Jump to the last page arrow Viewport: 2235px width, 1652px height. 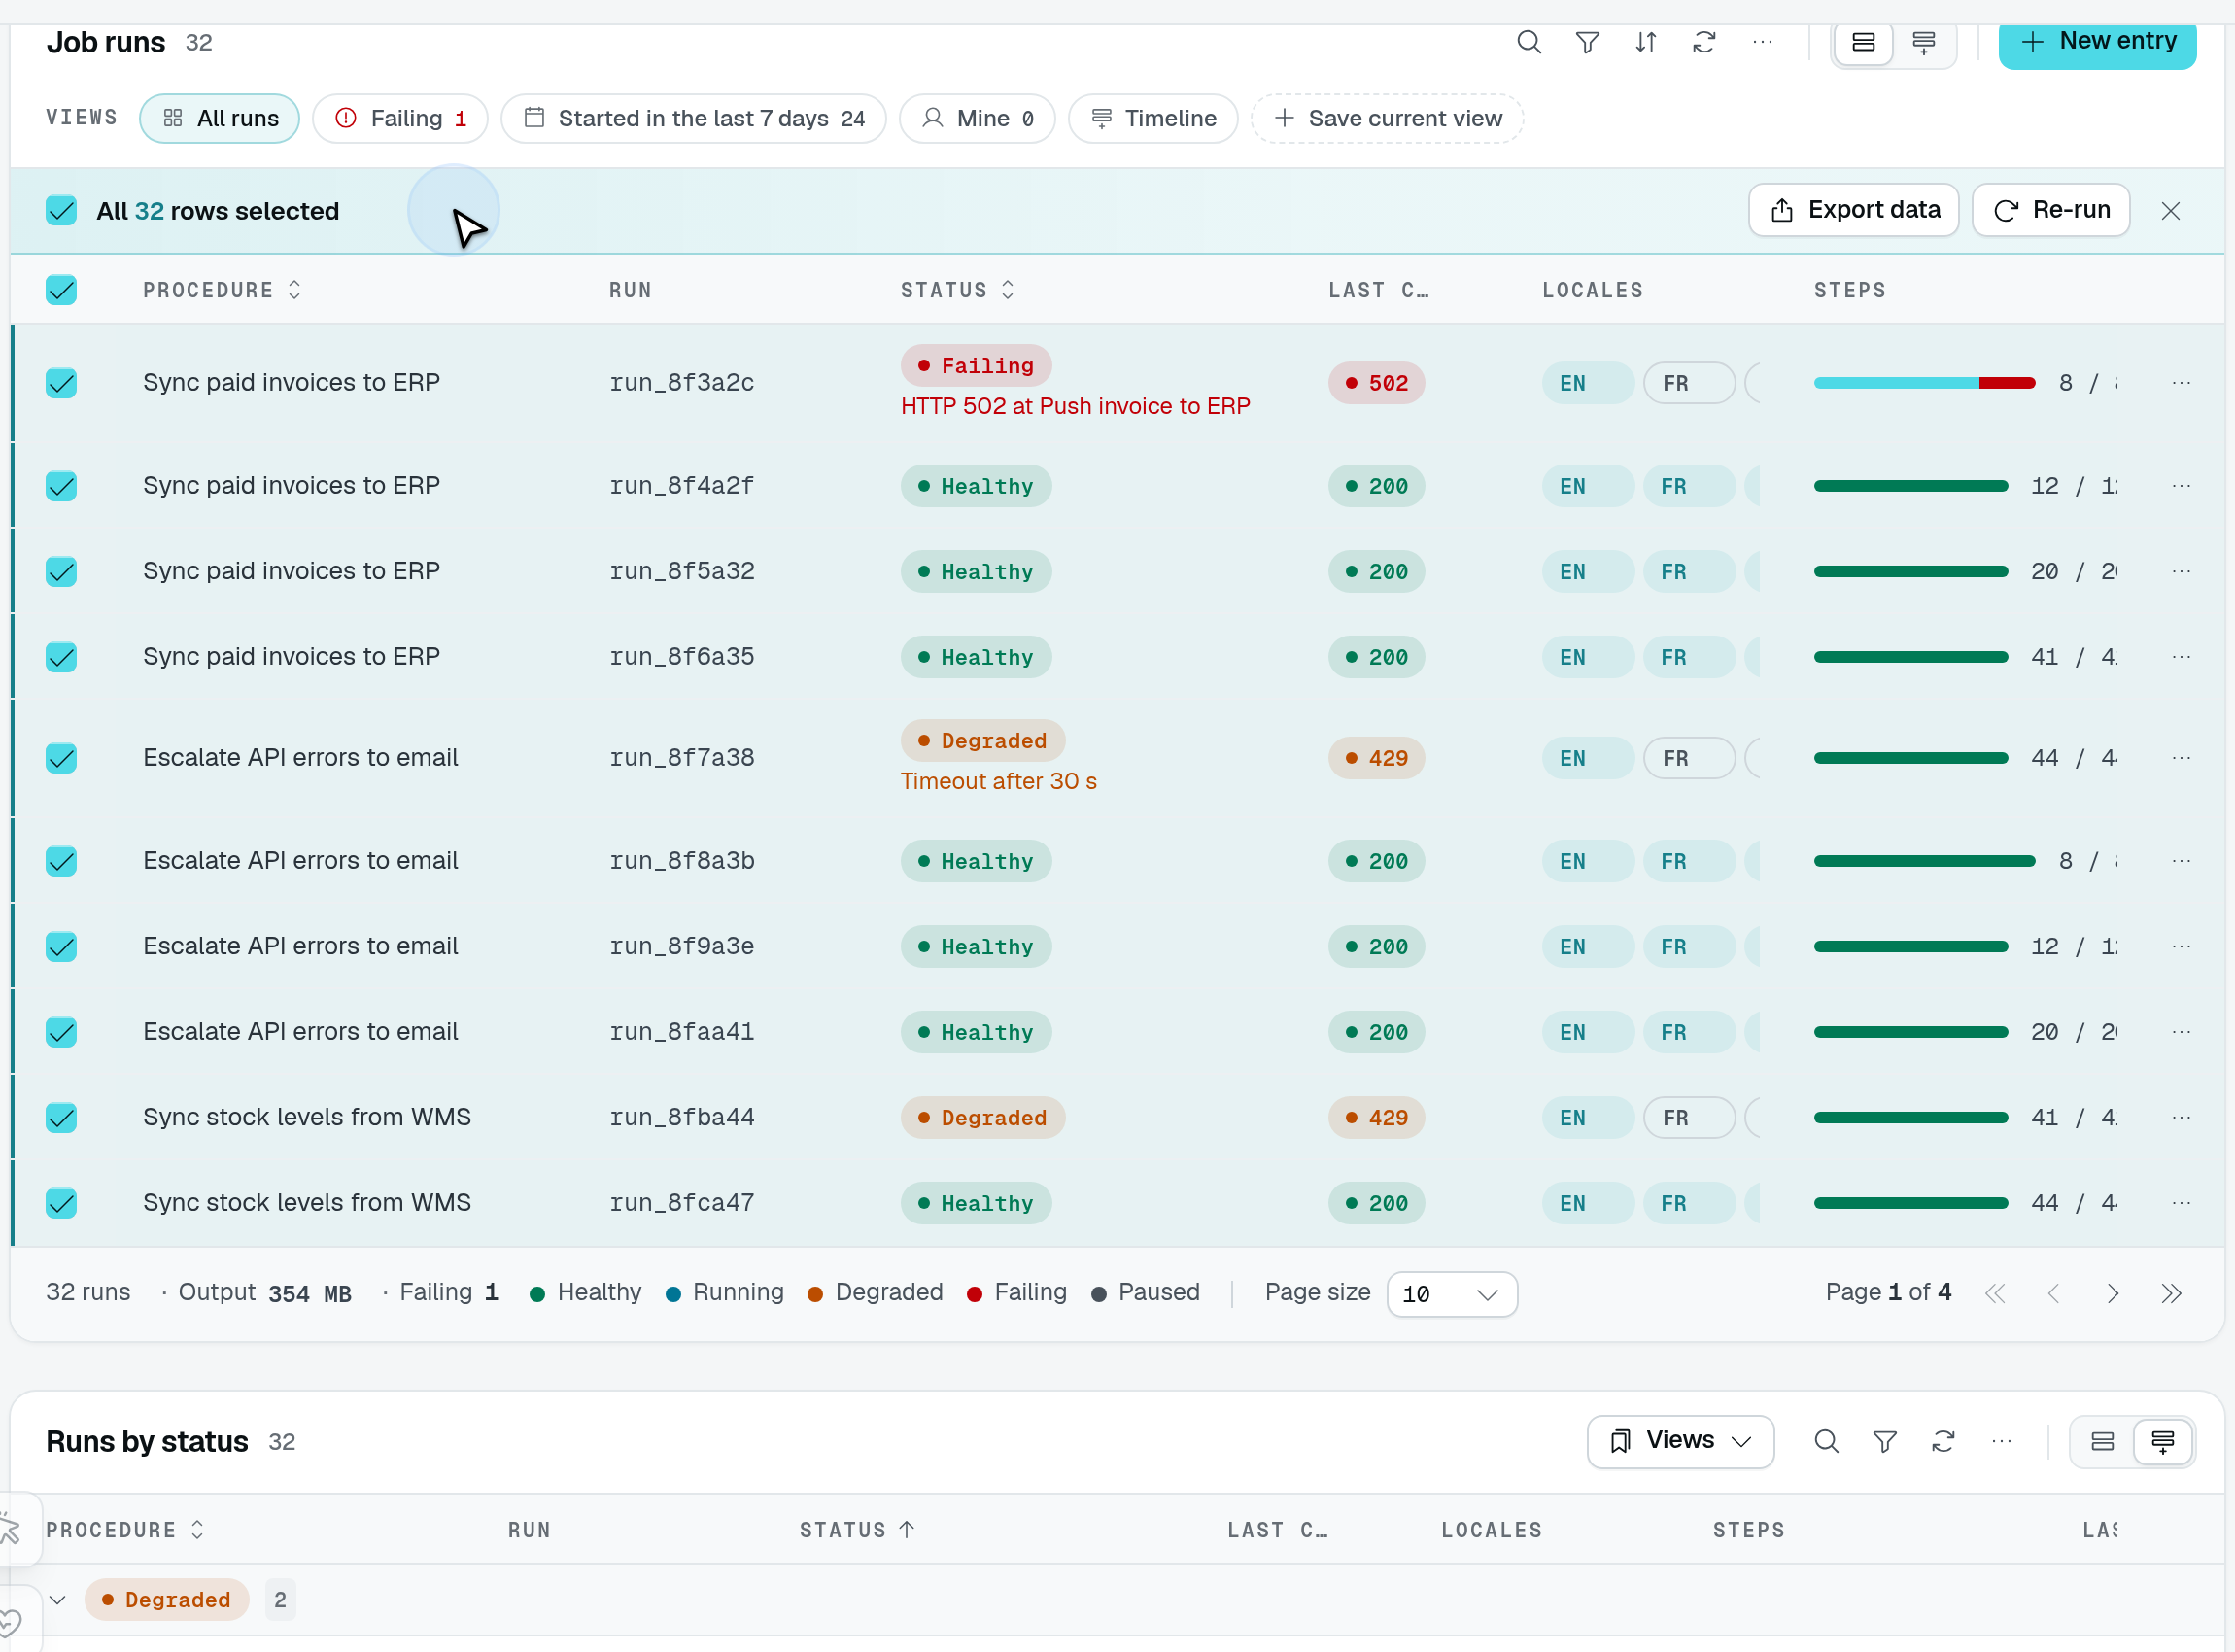(2171, 1293)
